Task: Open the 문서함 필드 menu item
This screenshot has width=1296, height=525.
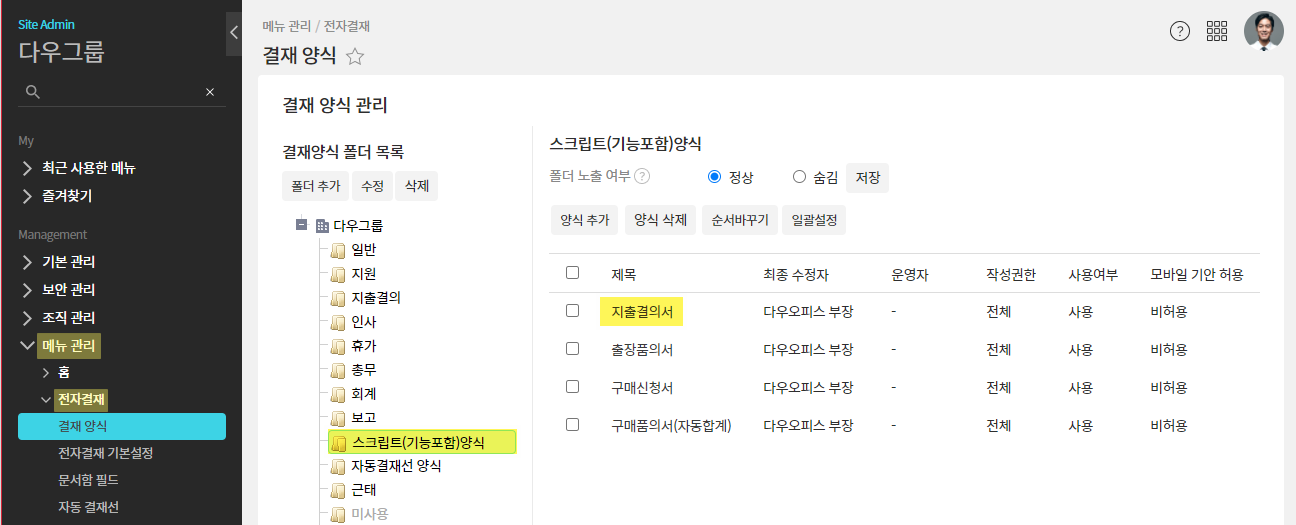Action: point(89,480)
